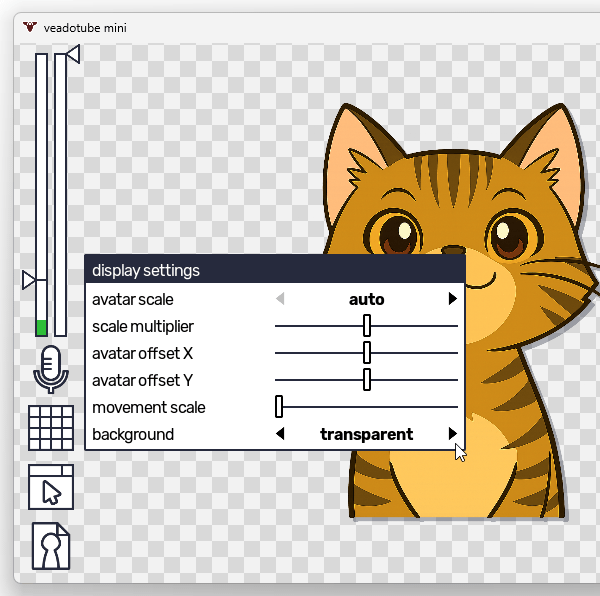The image size is (600, 596).
Task: Click the lower triangle marker on left bar
Action: pyautogui.click(x=30, y=279)
